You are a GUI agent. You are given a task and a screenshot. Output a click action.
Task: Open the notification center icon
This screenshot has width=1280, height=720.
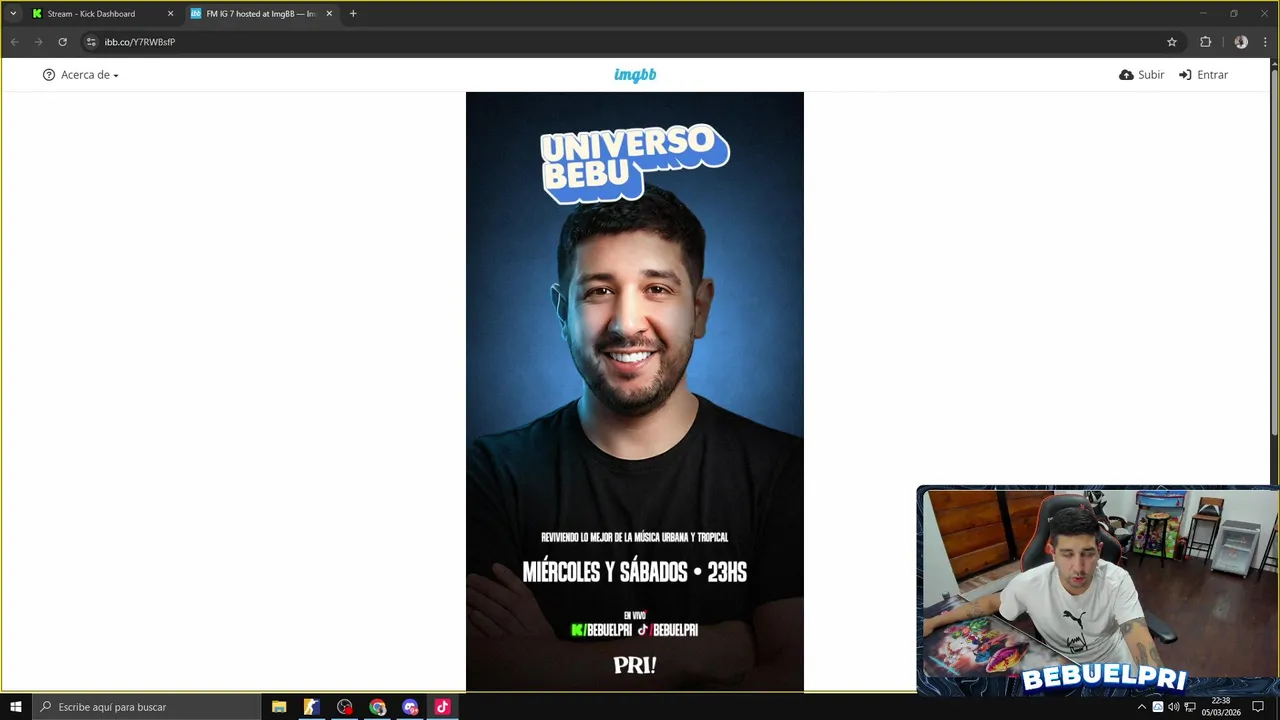pyautogui.click(x=1258, y=707)
